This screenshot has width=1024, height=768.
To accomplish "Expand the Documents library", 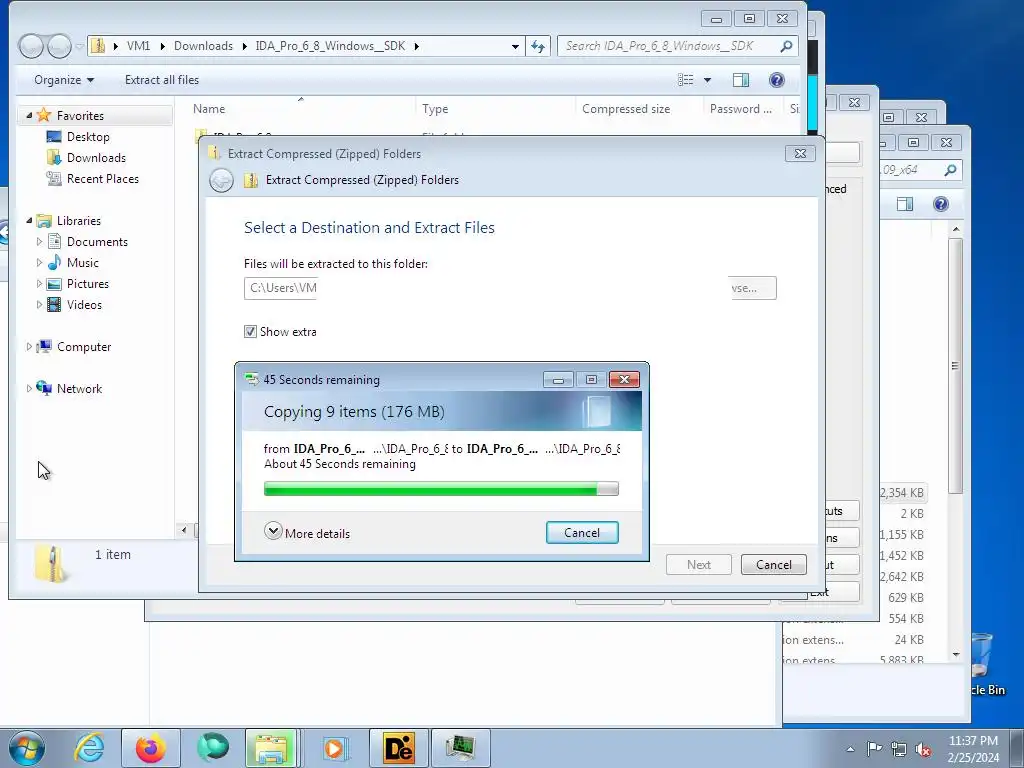I will [39, 242].
